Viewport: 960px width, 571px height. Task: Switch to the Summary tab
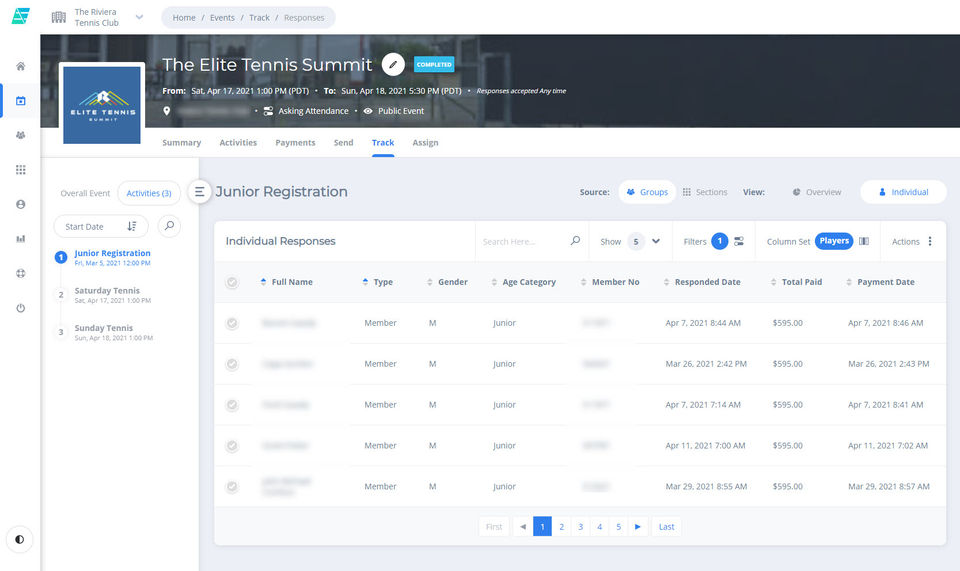click(x=181, y=143)
